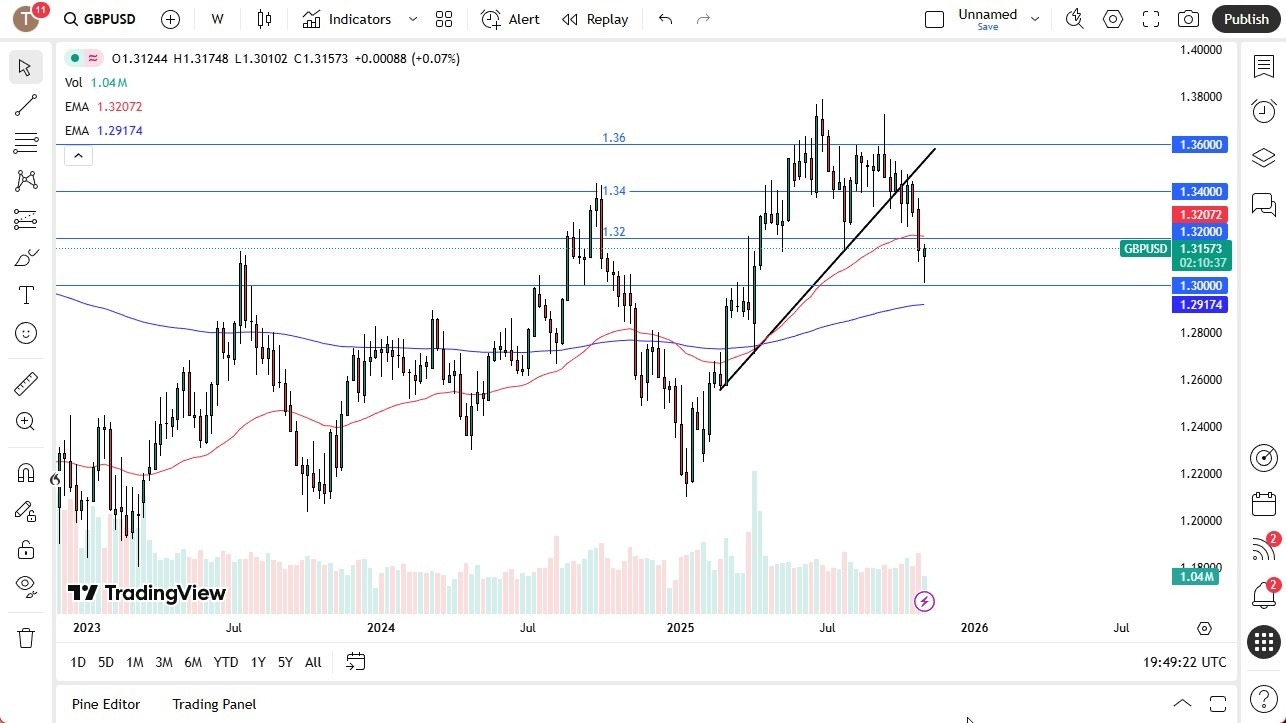Screen dimensions: 1286x723
Task: Open the Object Tree panel
Action: pos(1263,157)
